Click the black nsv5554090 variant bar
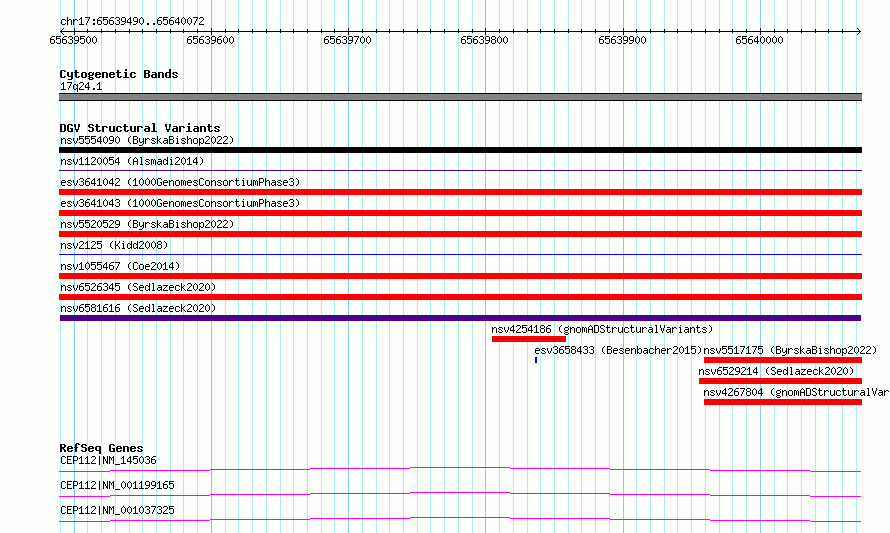 [x=460, y=150]
